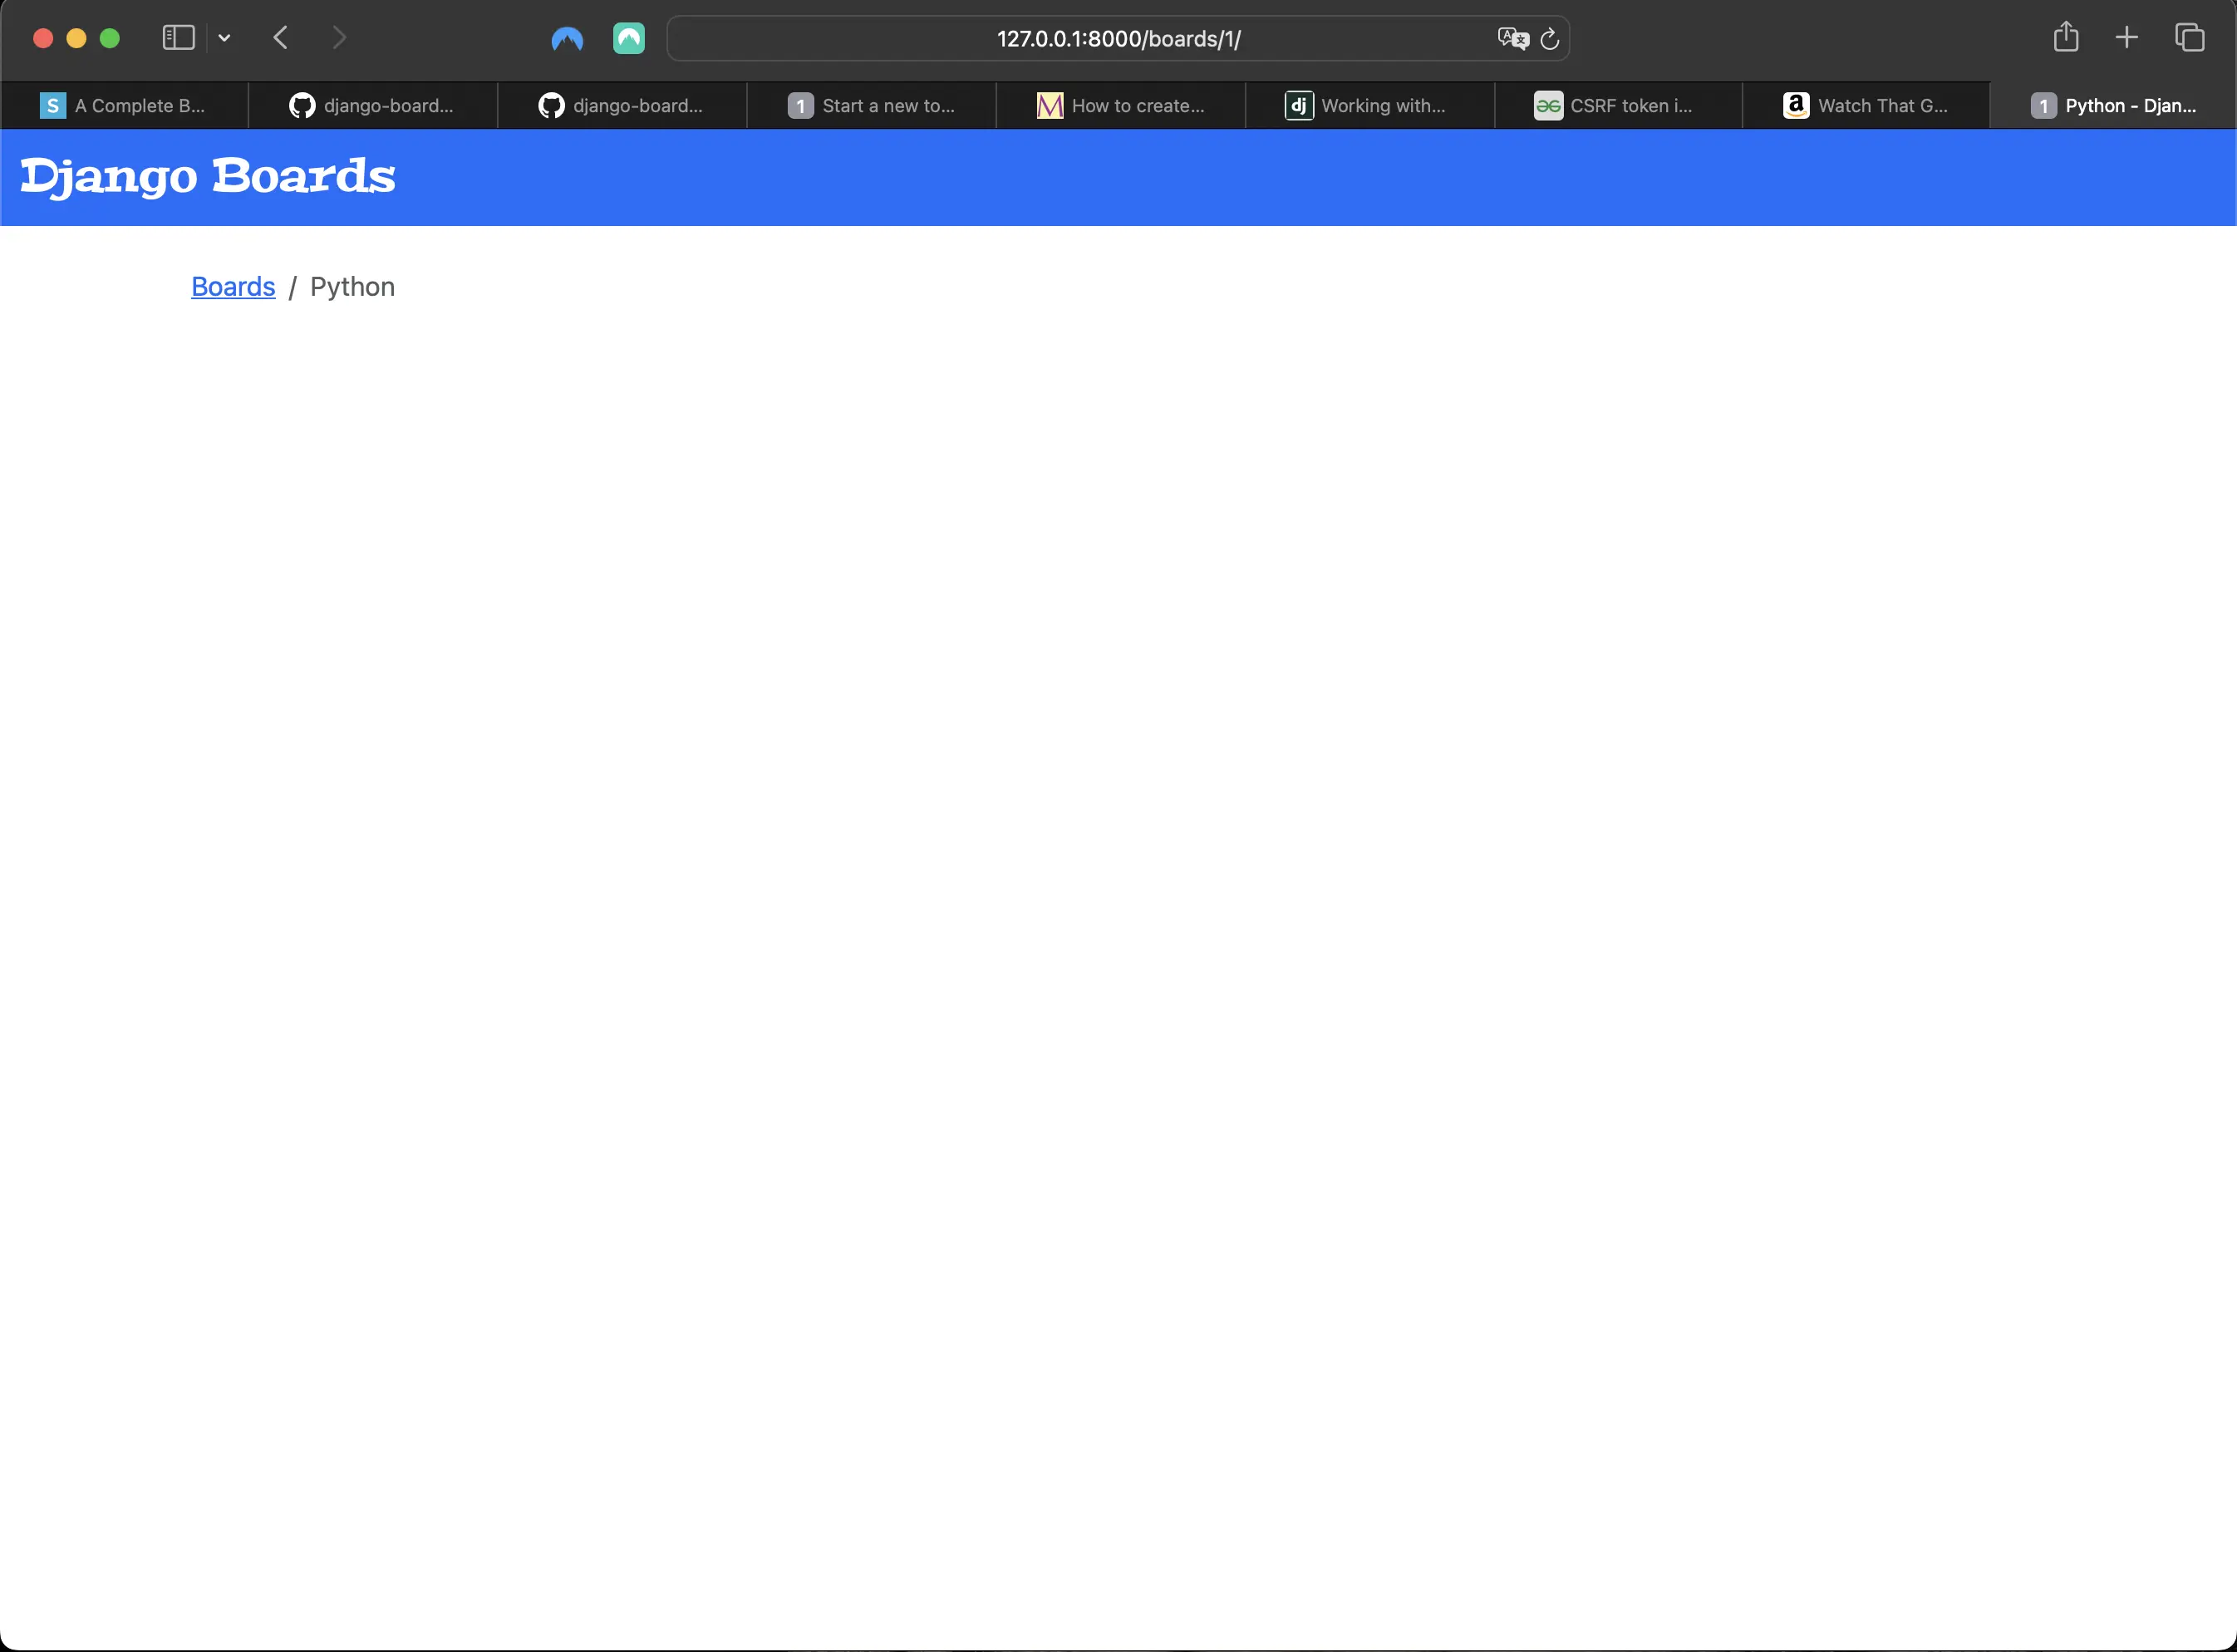Viewport: 2237px width, 1652px height.
Task: Open the green extension icon in toolbar
Action: 629,39
